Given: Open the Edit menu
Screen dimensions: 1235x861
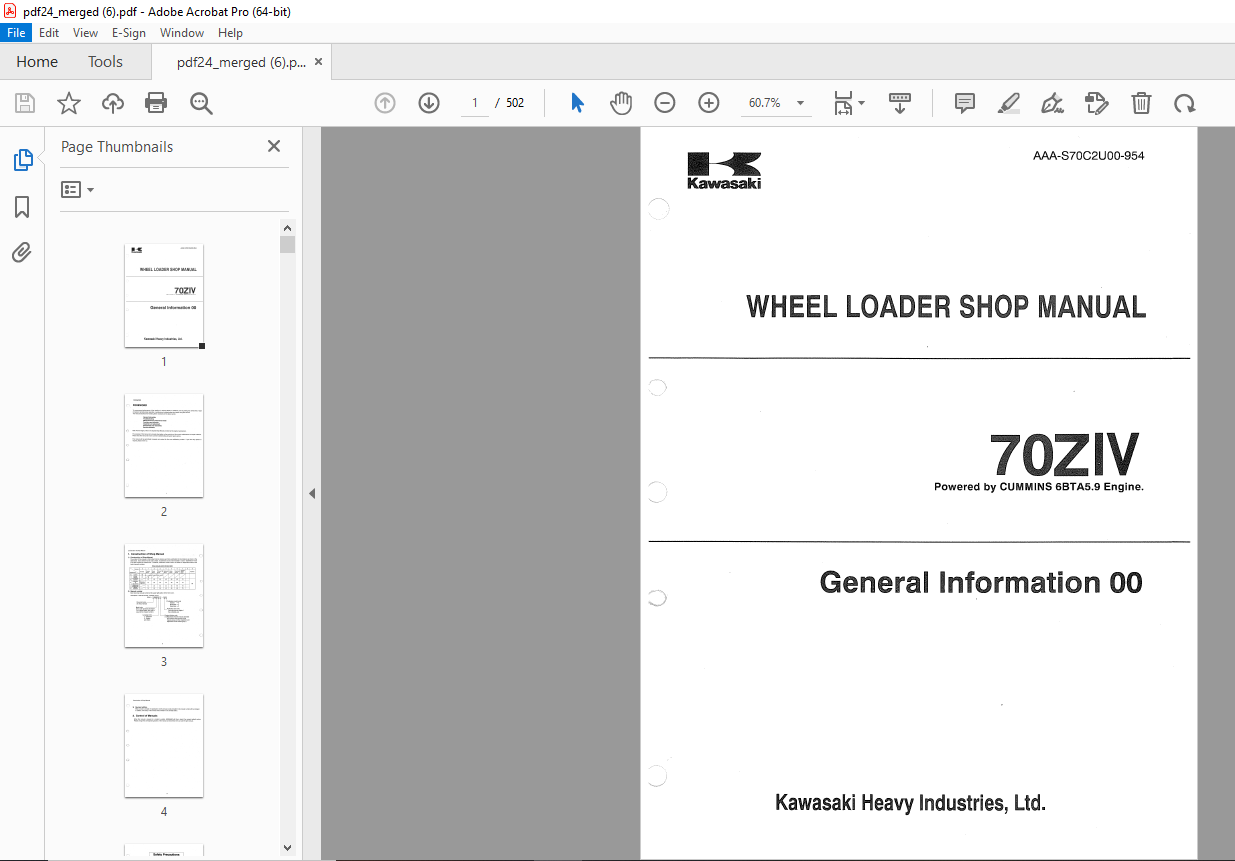Looking at the screenshot, I should pos(49,32).
